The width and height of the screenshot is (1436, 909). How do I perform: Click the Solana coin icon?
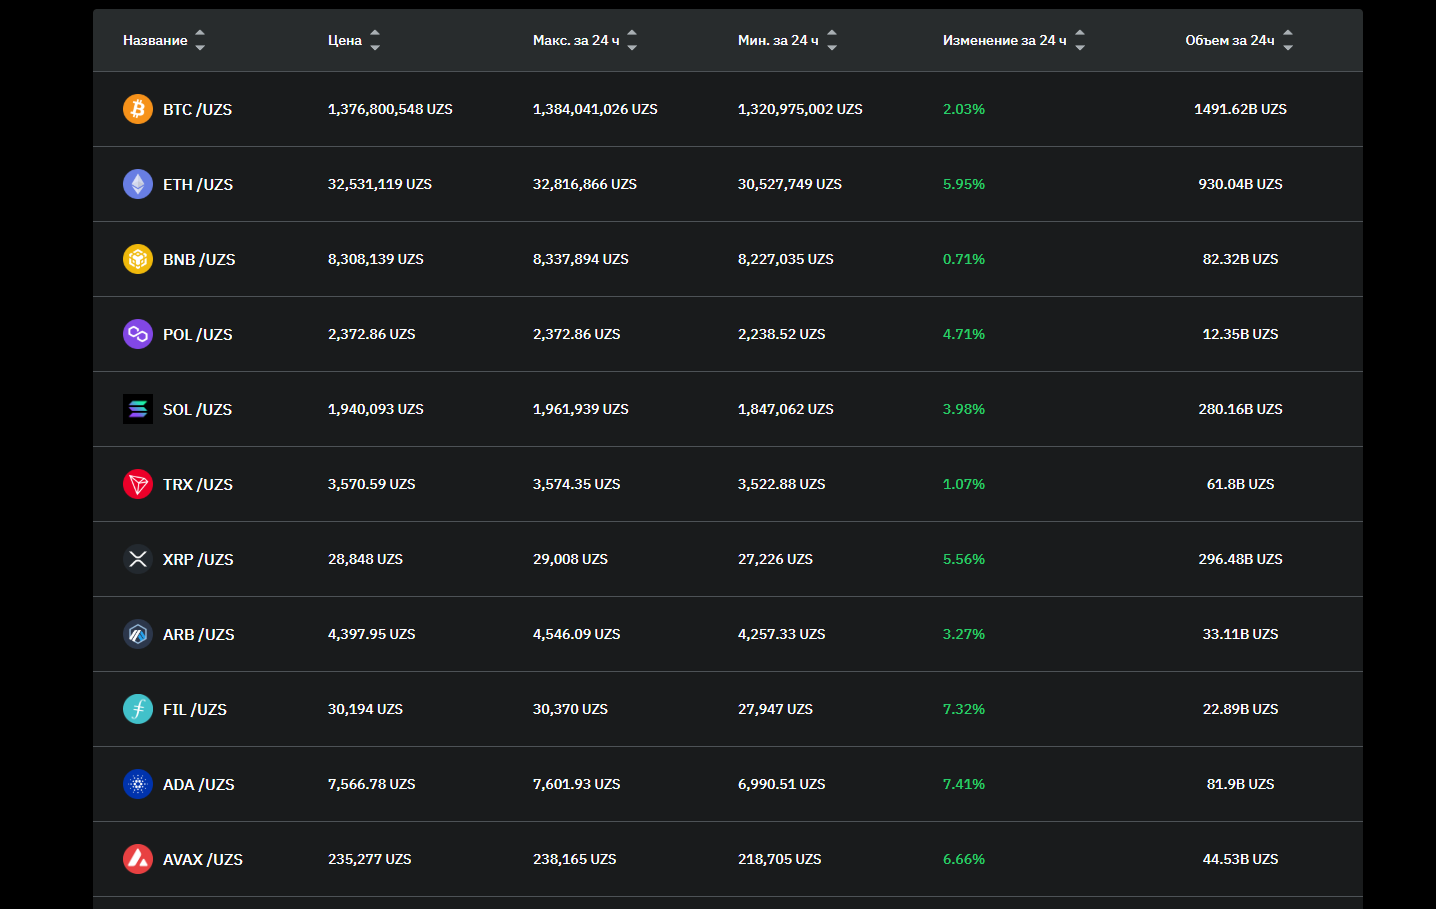(138, 409)
